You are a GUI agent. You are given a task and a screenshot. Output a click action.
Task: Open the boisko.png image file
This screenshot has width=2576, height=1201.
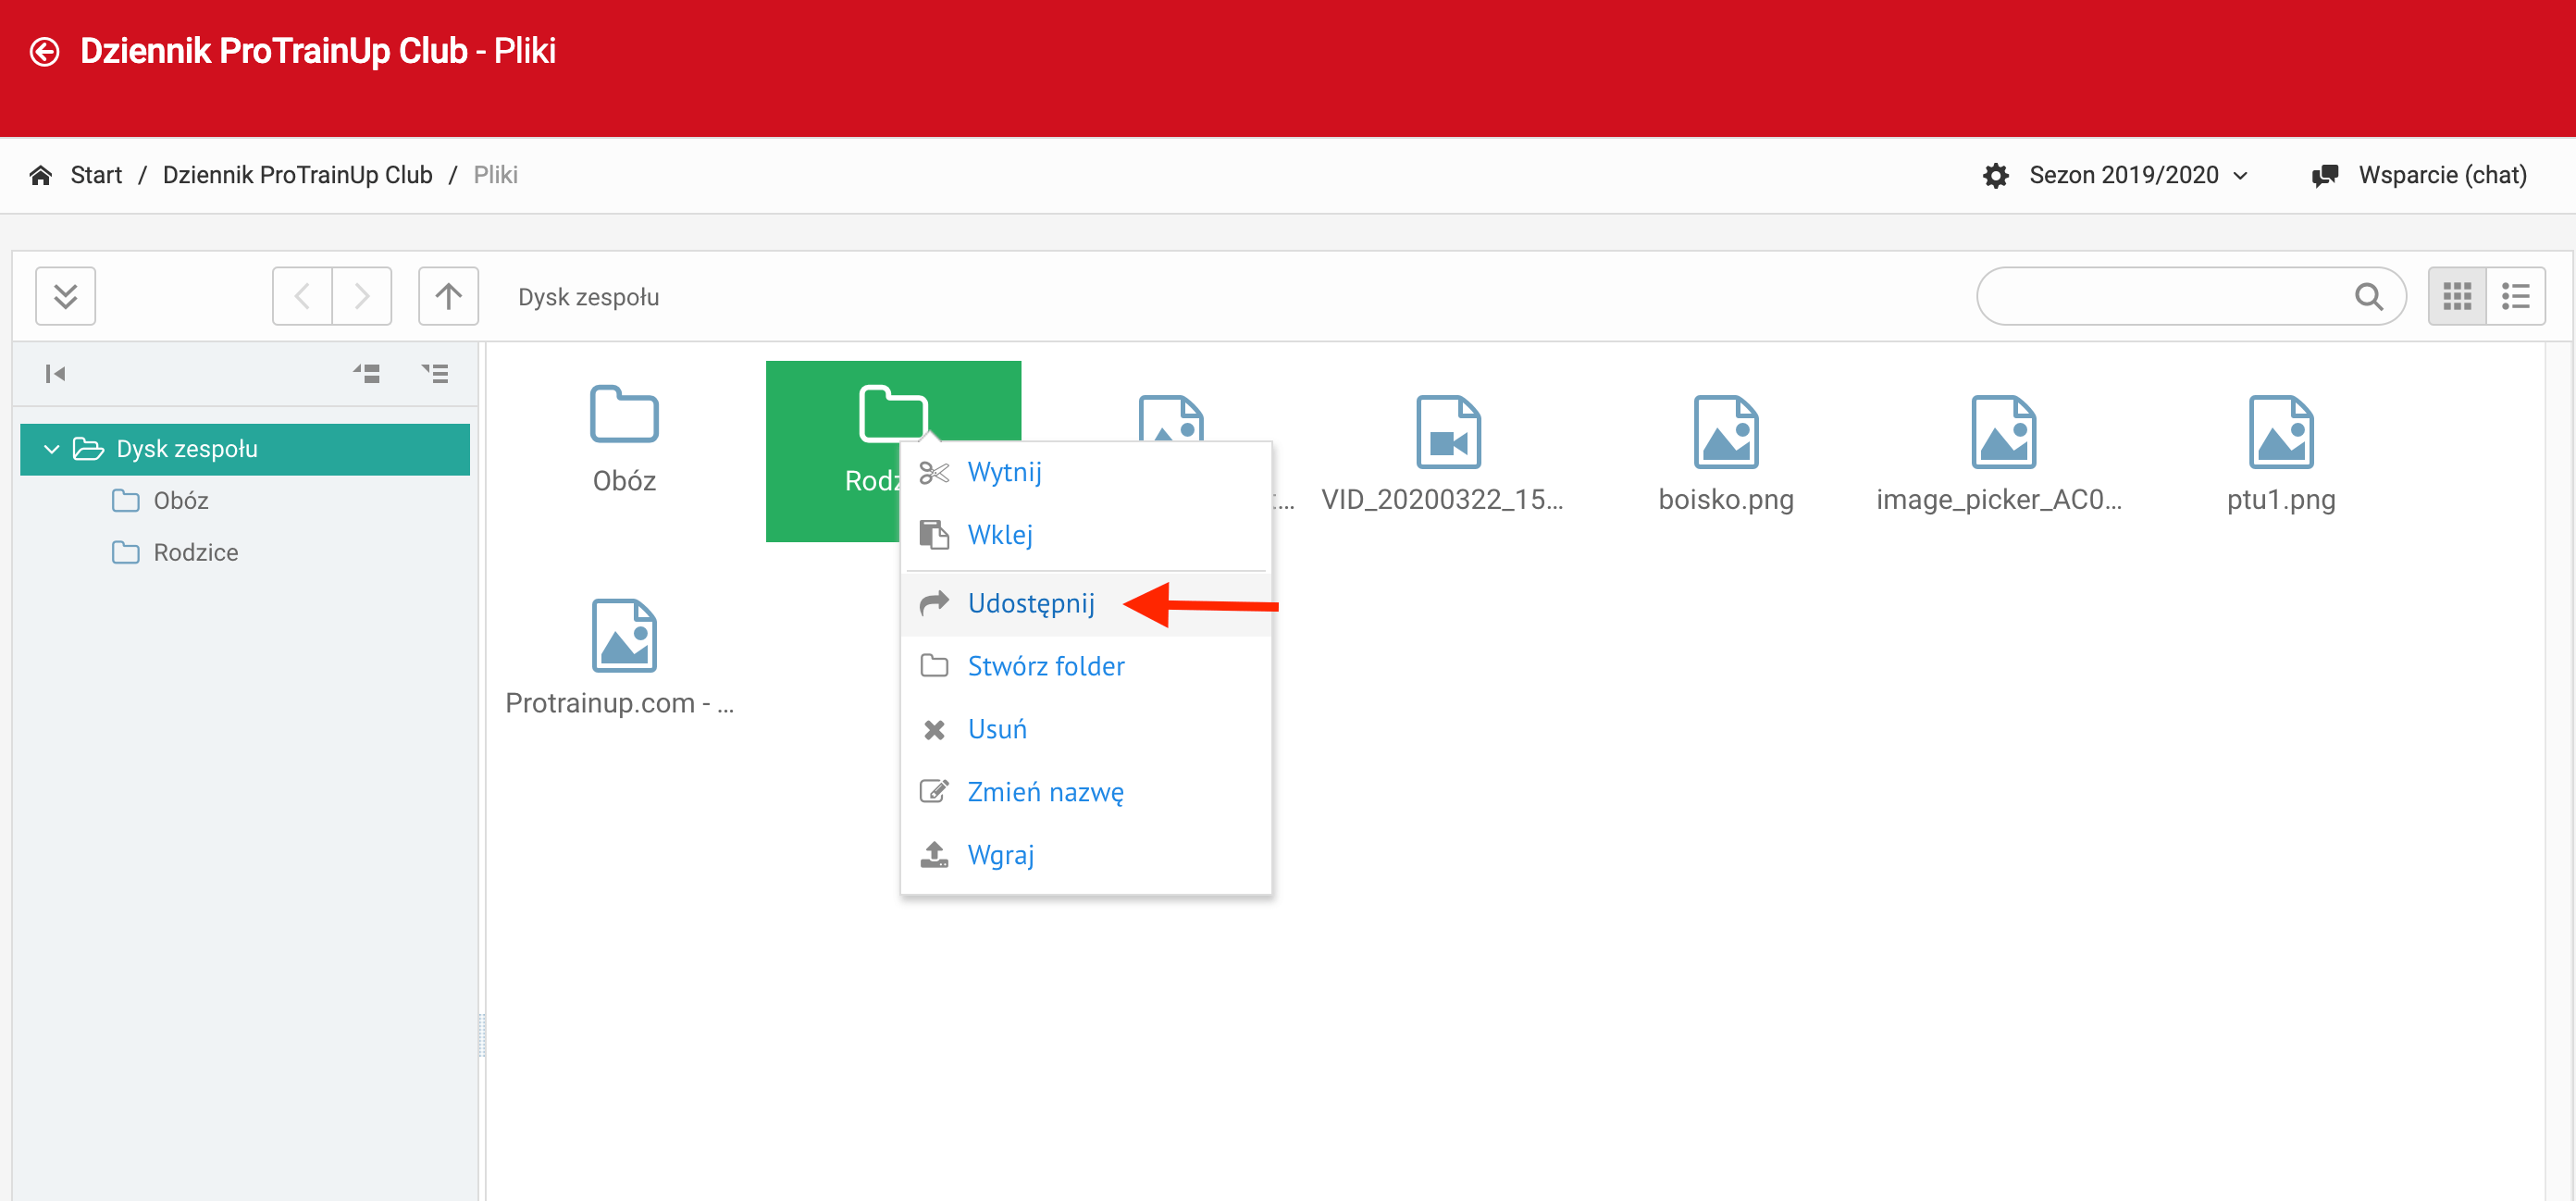point(1725,433)
